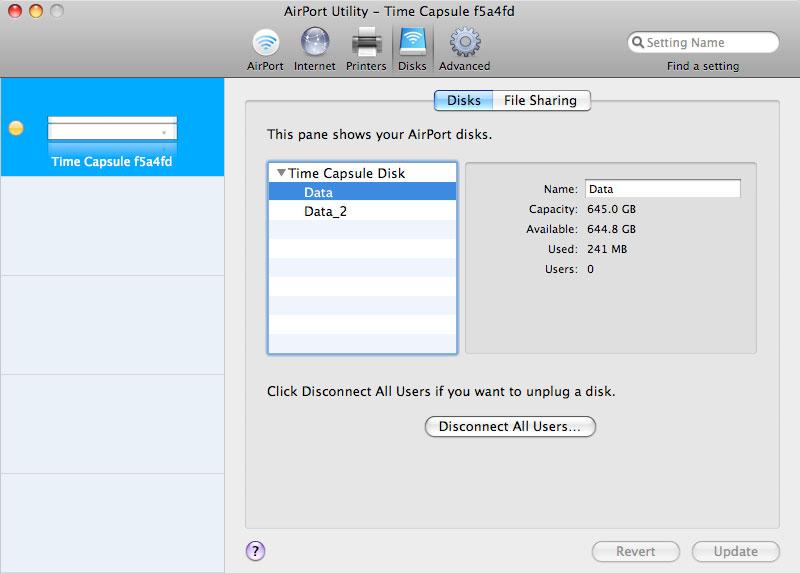Click the Setting Name search field
Viewport: 800px width, 573px height.
703,42
